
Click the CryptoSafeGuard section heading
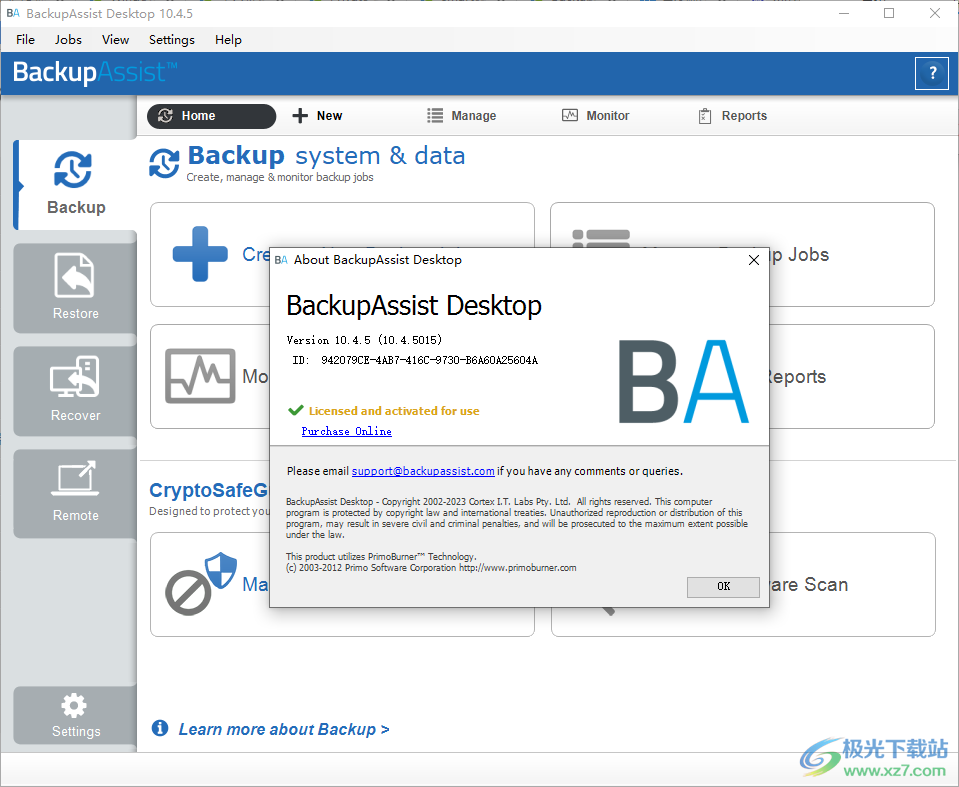[x=209, y=490]
